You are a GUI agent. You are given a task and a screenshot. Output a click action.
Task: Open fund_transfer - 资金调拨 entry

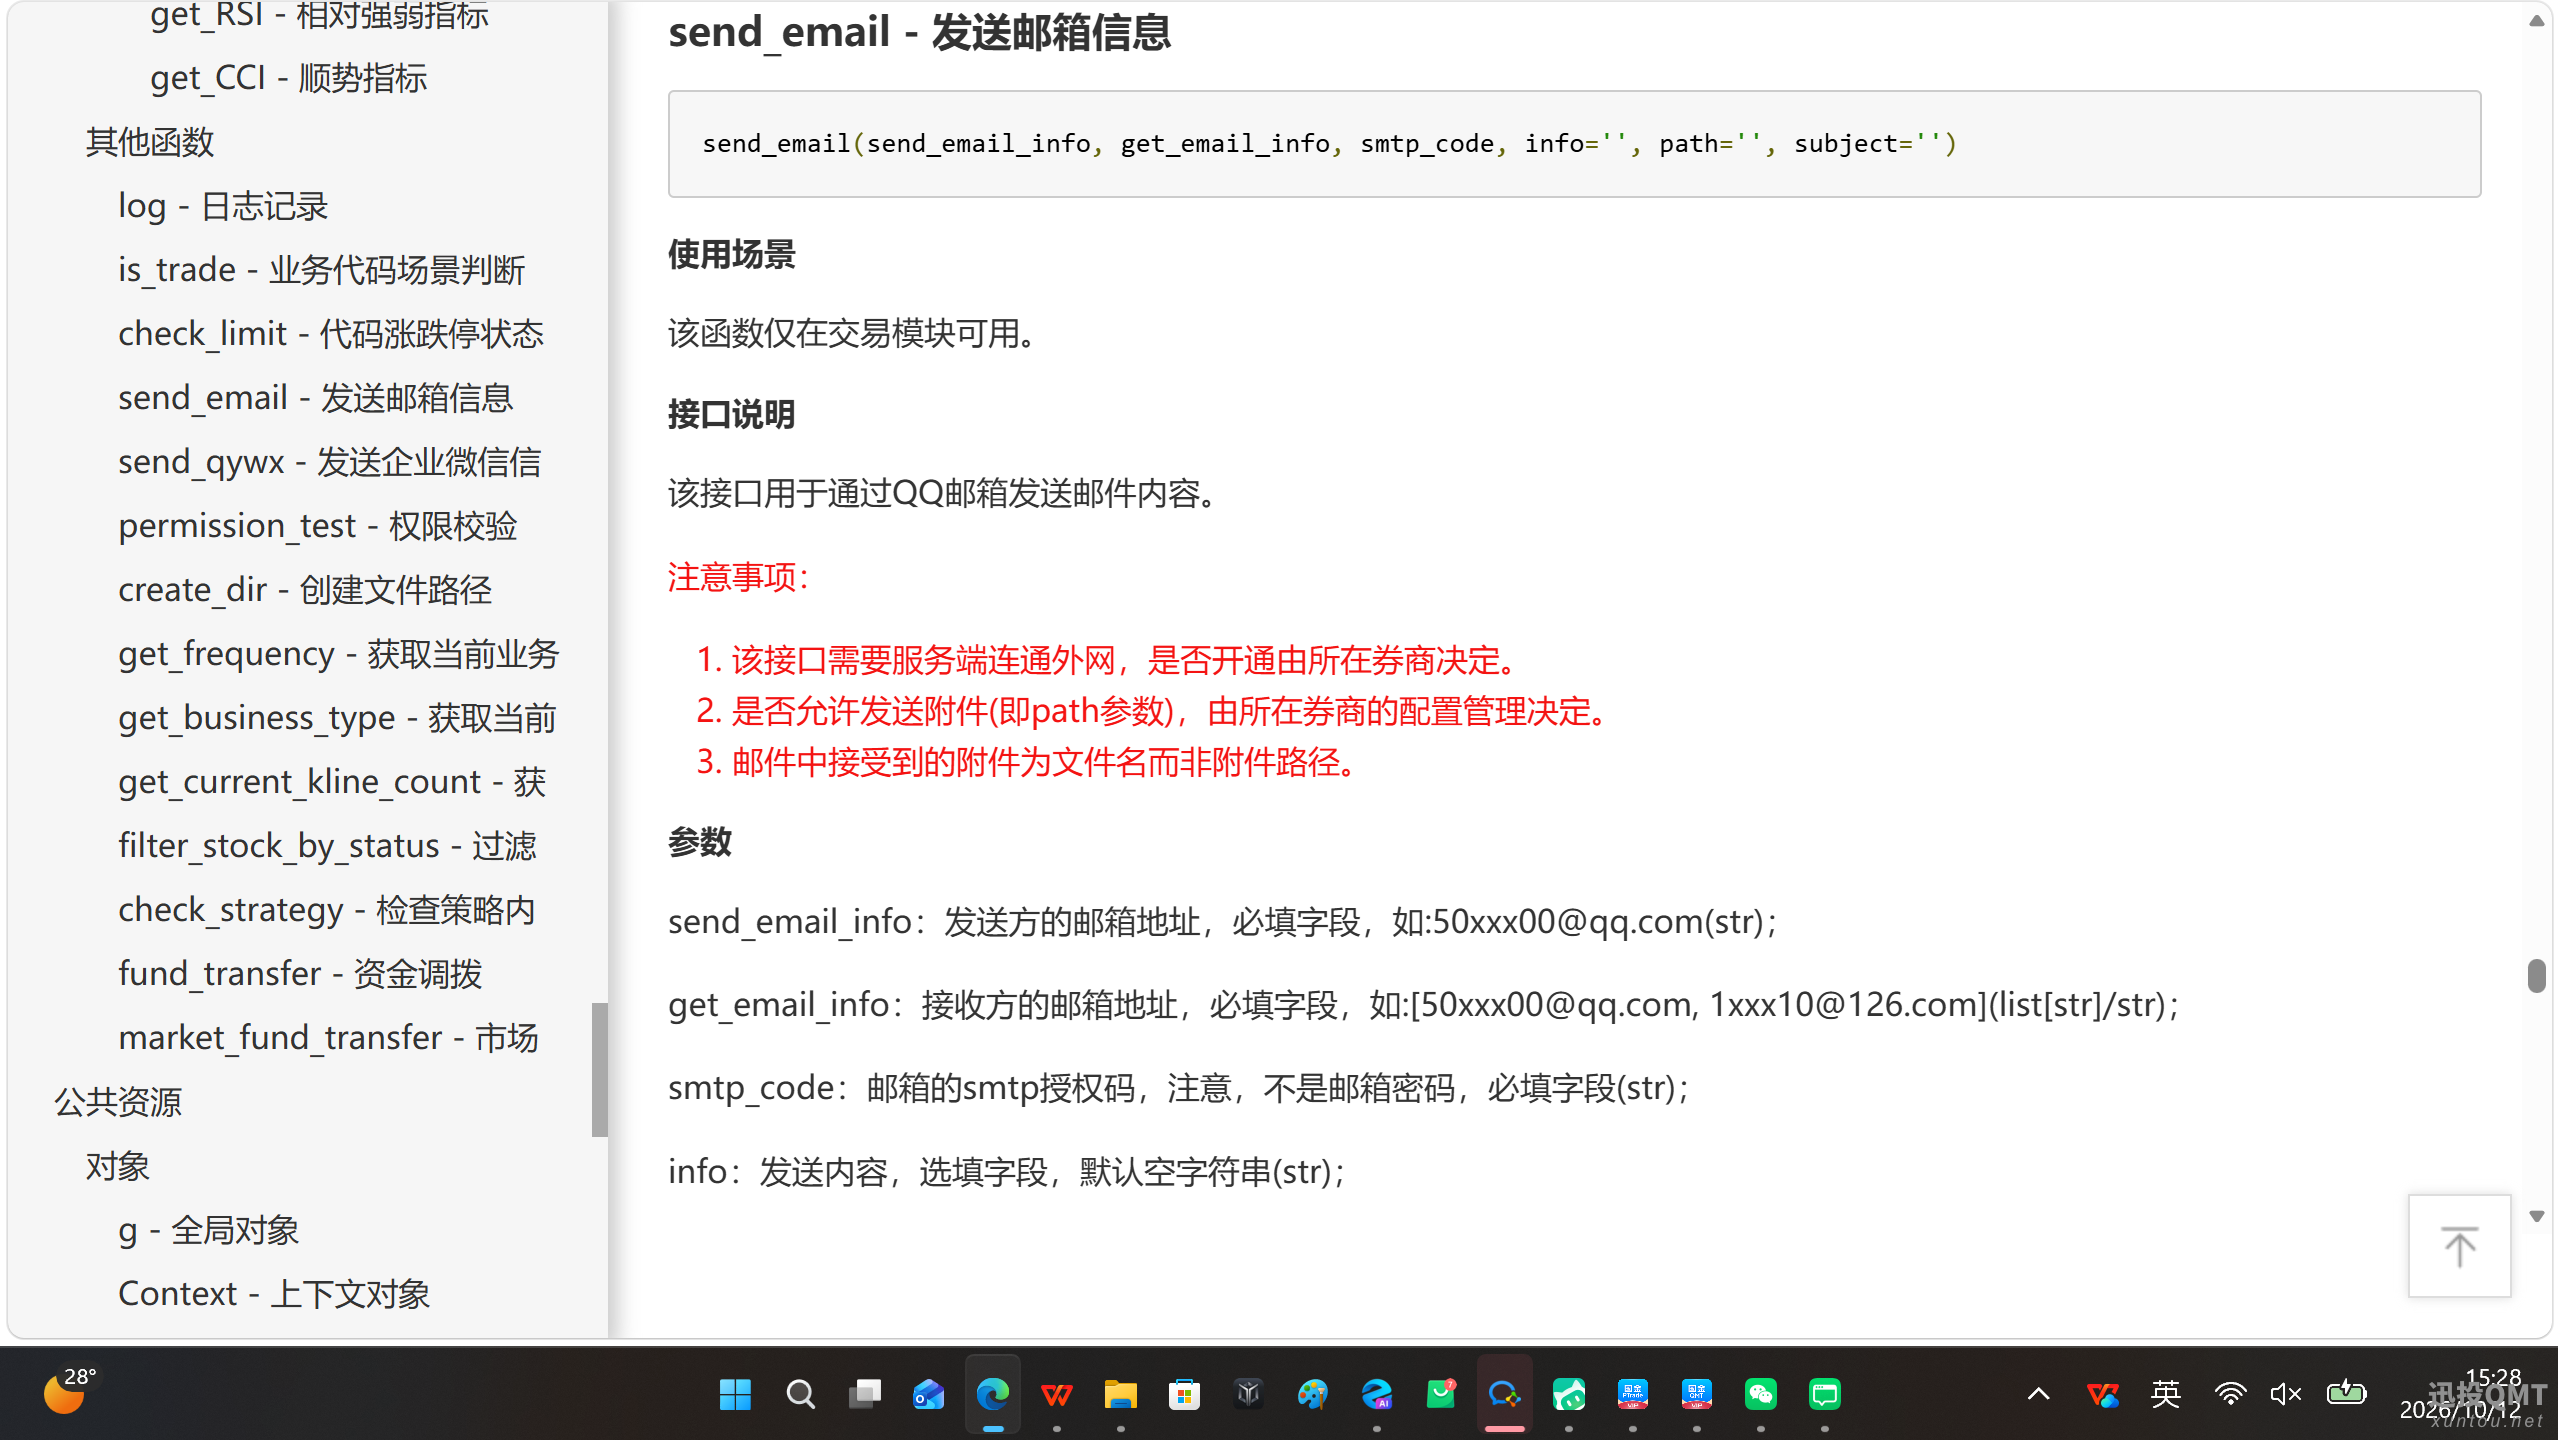(x=300, y=974)
